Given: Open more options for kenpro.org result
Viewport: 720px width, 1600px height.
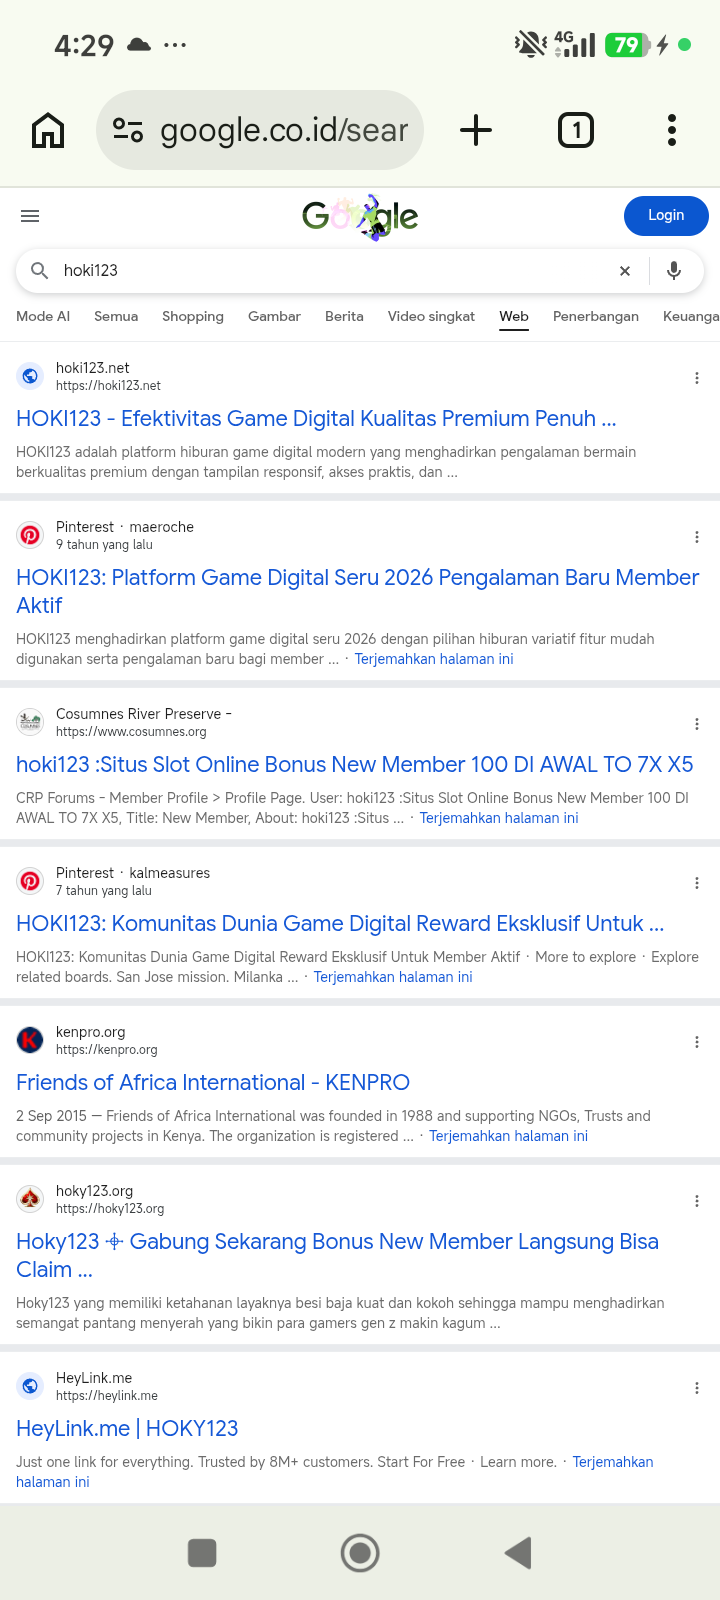Looking at the screenshot, I should click(697, 1042).
